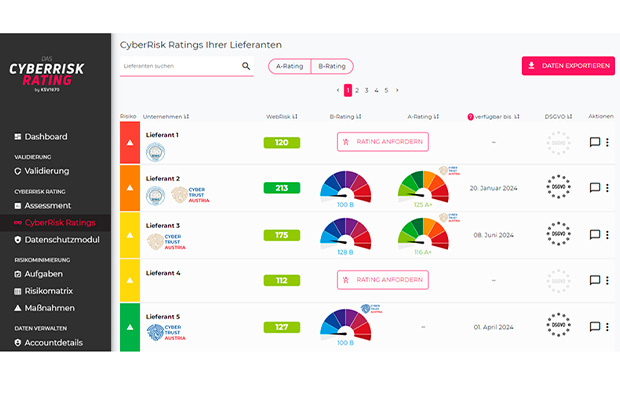
Task: Go to page 3 in pagination
Action: click(x=367, y=90)
